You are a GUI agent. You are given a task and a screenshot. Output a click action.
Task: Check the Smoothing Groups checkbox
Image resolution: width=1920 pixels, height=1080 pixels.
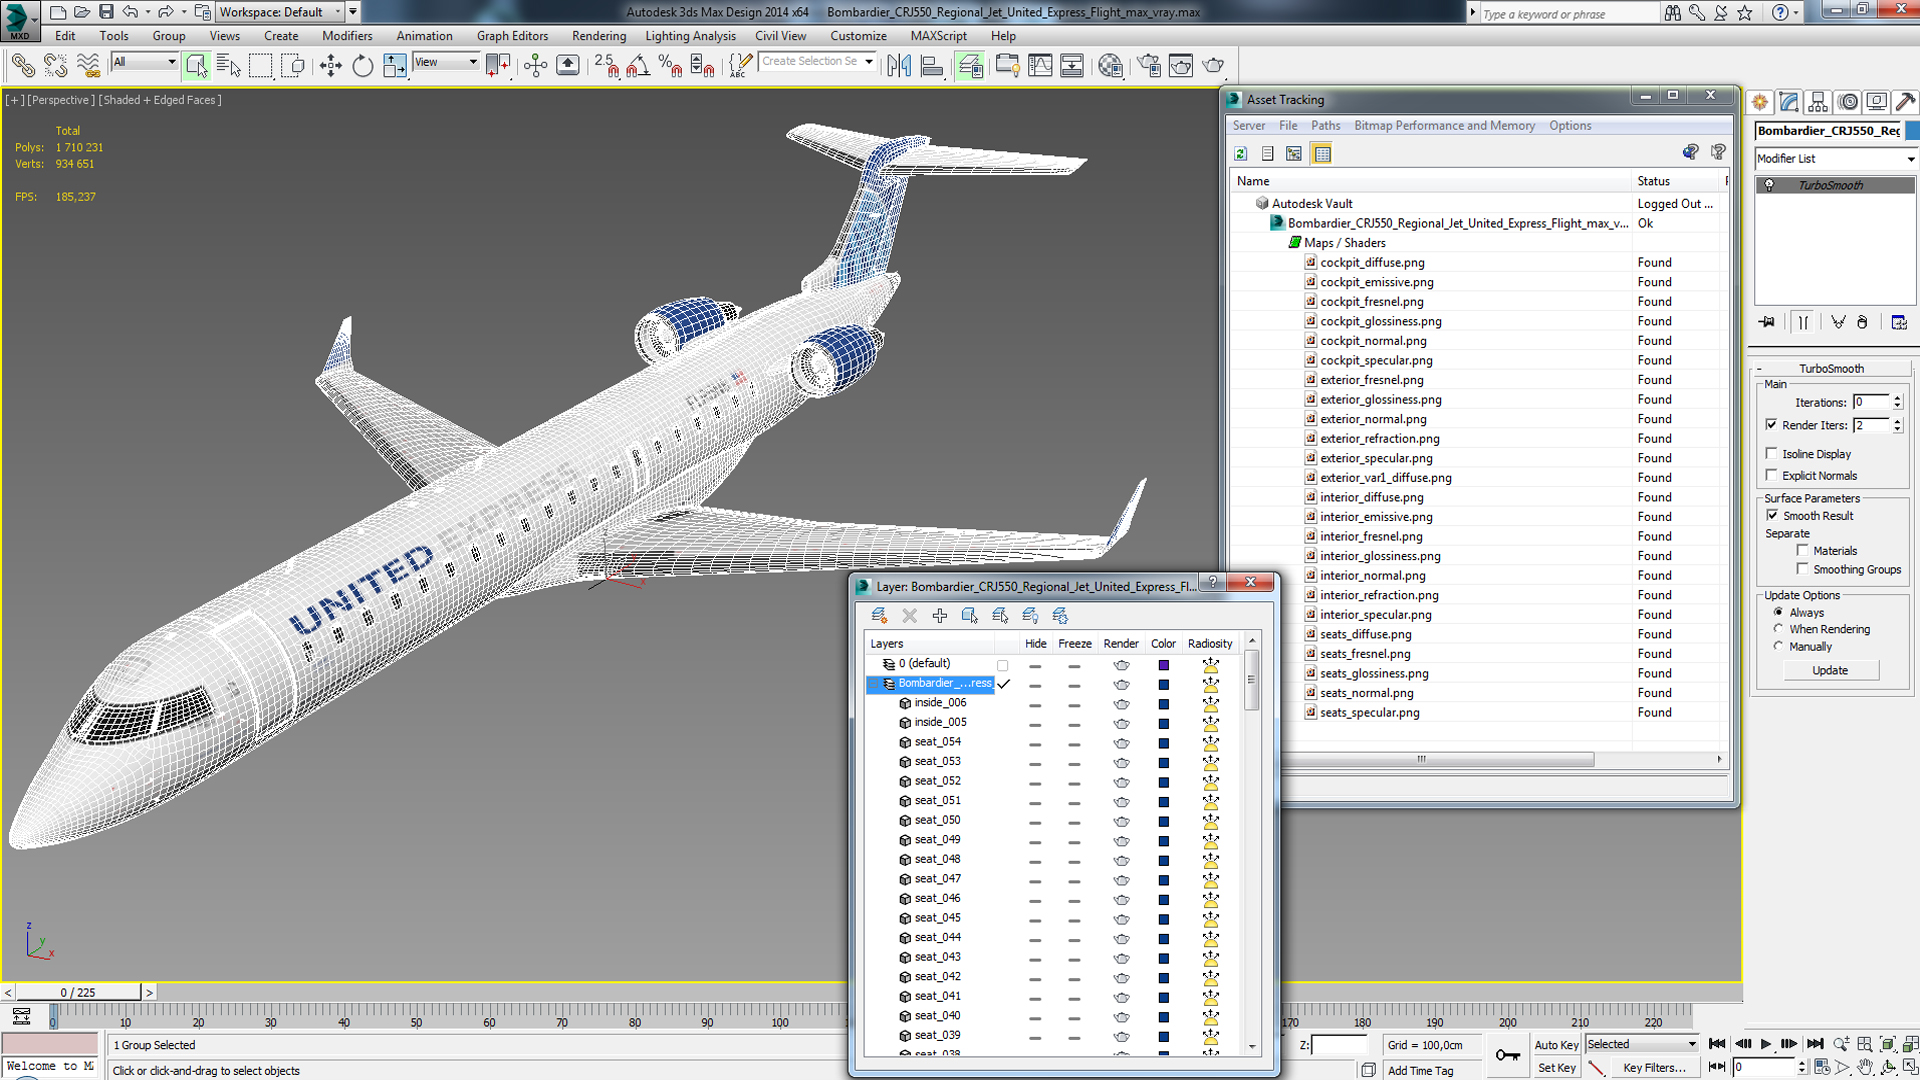click(1803, 569)
